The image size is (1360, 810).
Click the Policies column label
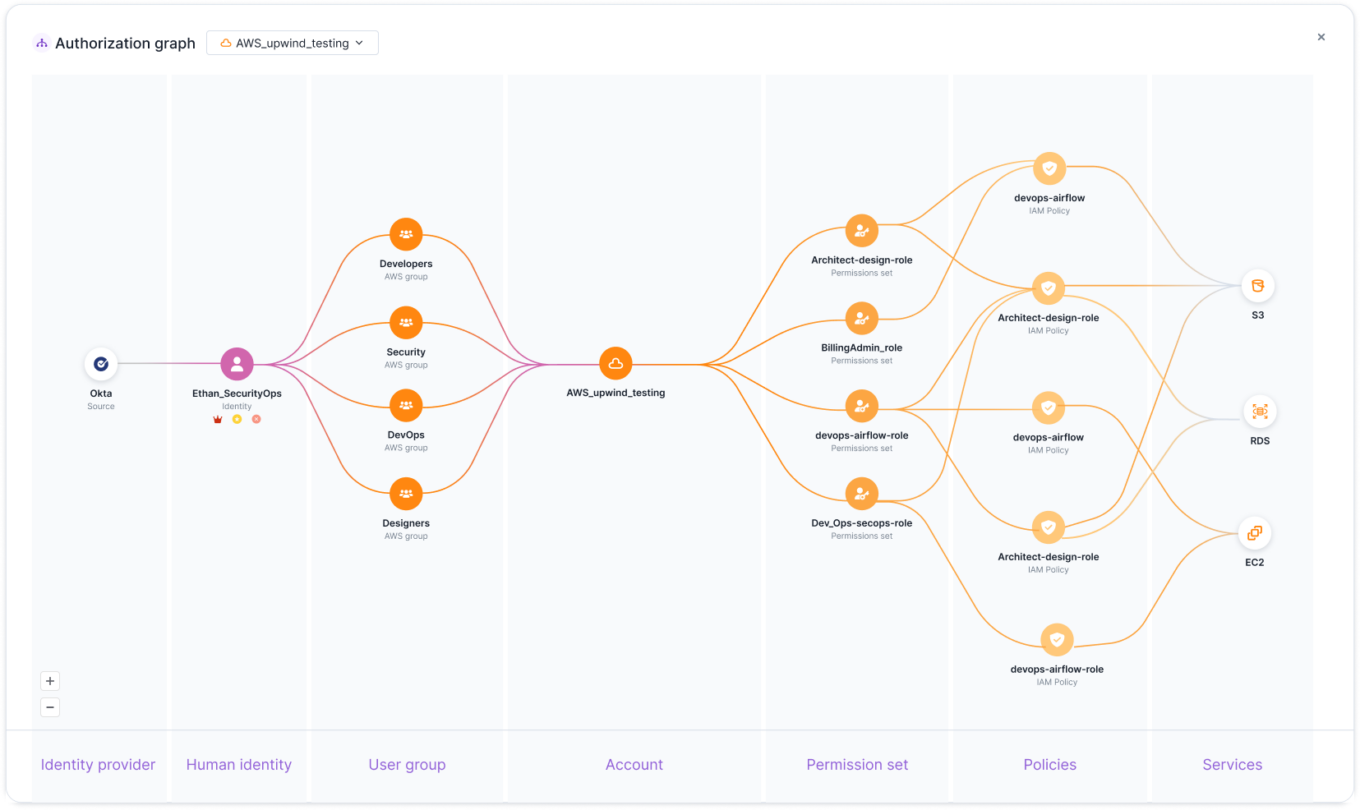pyautogui.click(x=1049, y=764)
